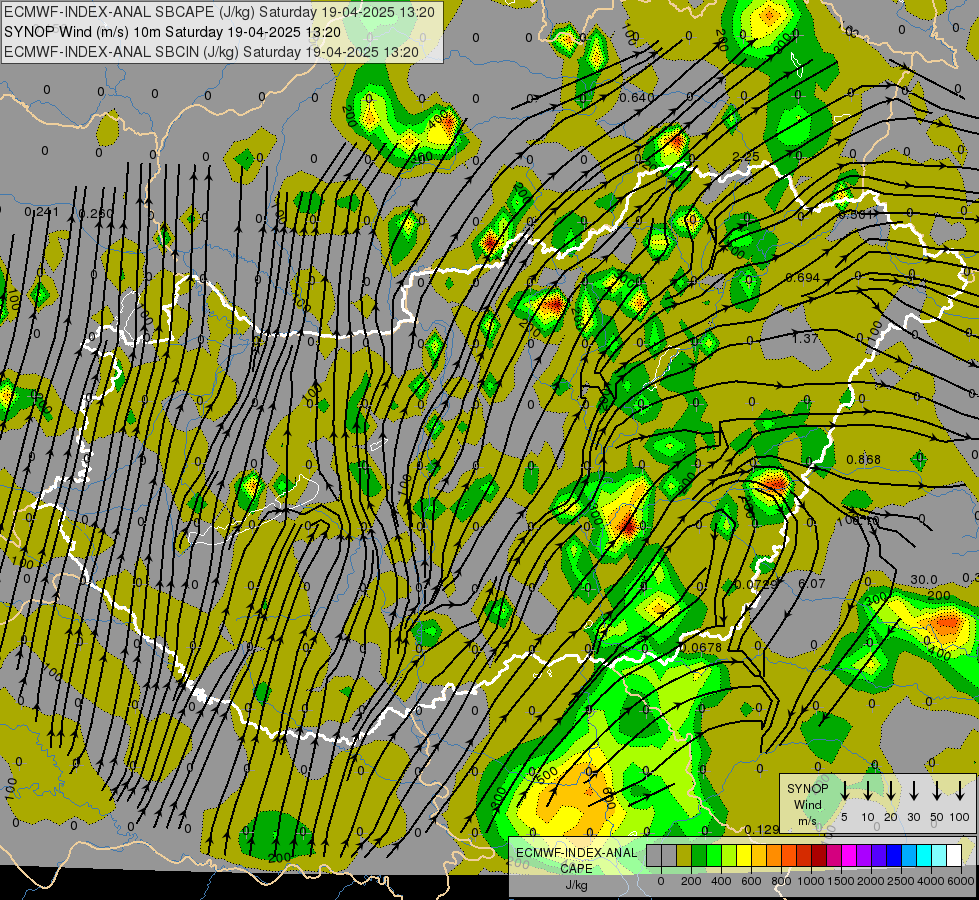Pick the dark red swatch in the CAPE color bar
This screenshot has width=979, height=900.
[x=820, y=855]
